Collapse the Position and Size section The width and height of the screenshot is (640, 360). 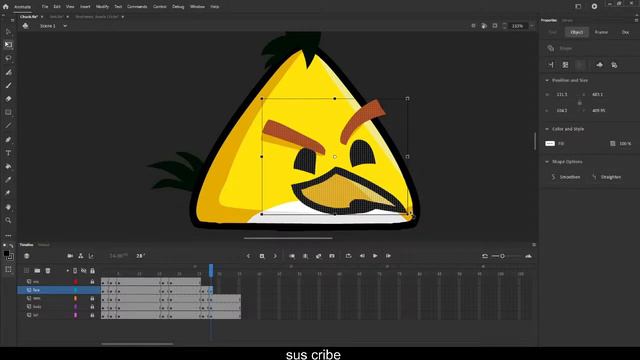click(x=547, y=80)
